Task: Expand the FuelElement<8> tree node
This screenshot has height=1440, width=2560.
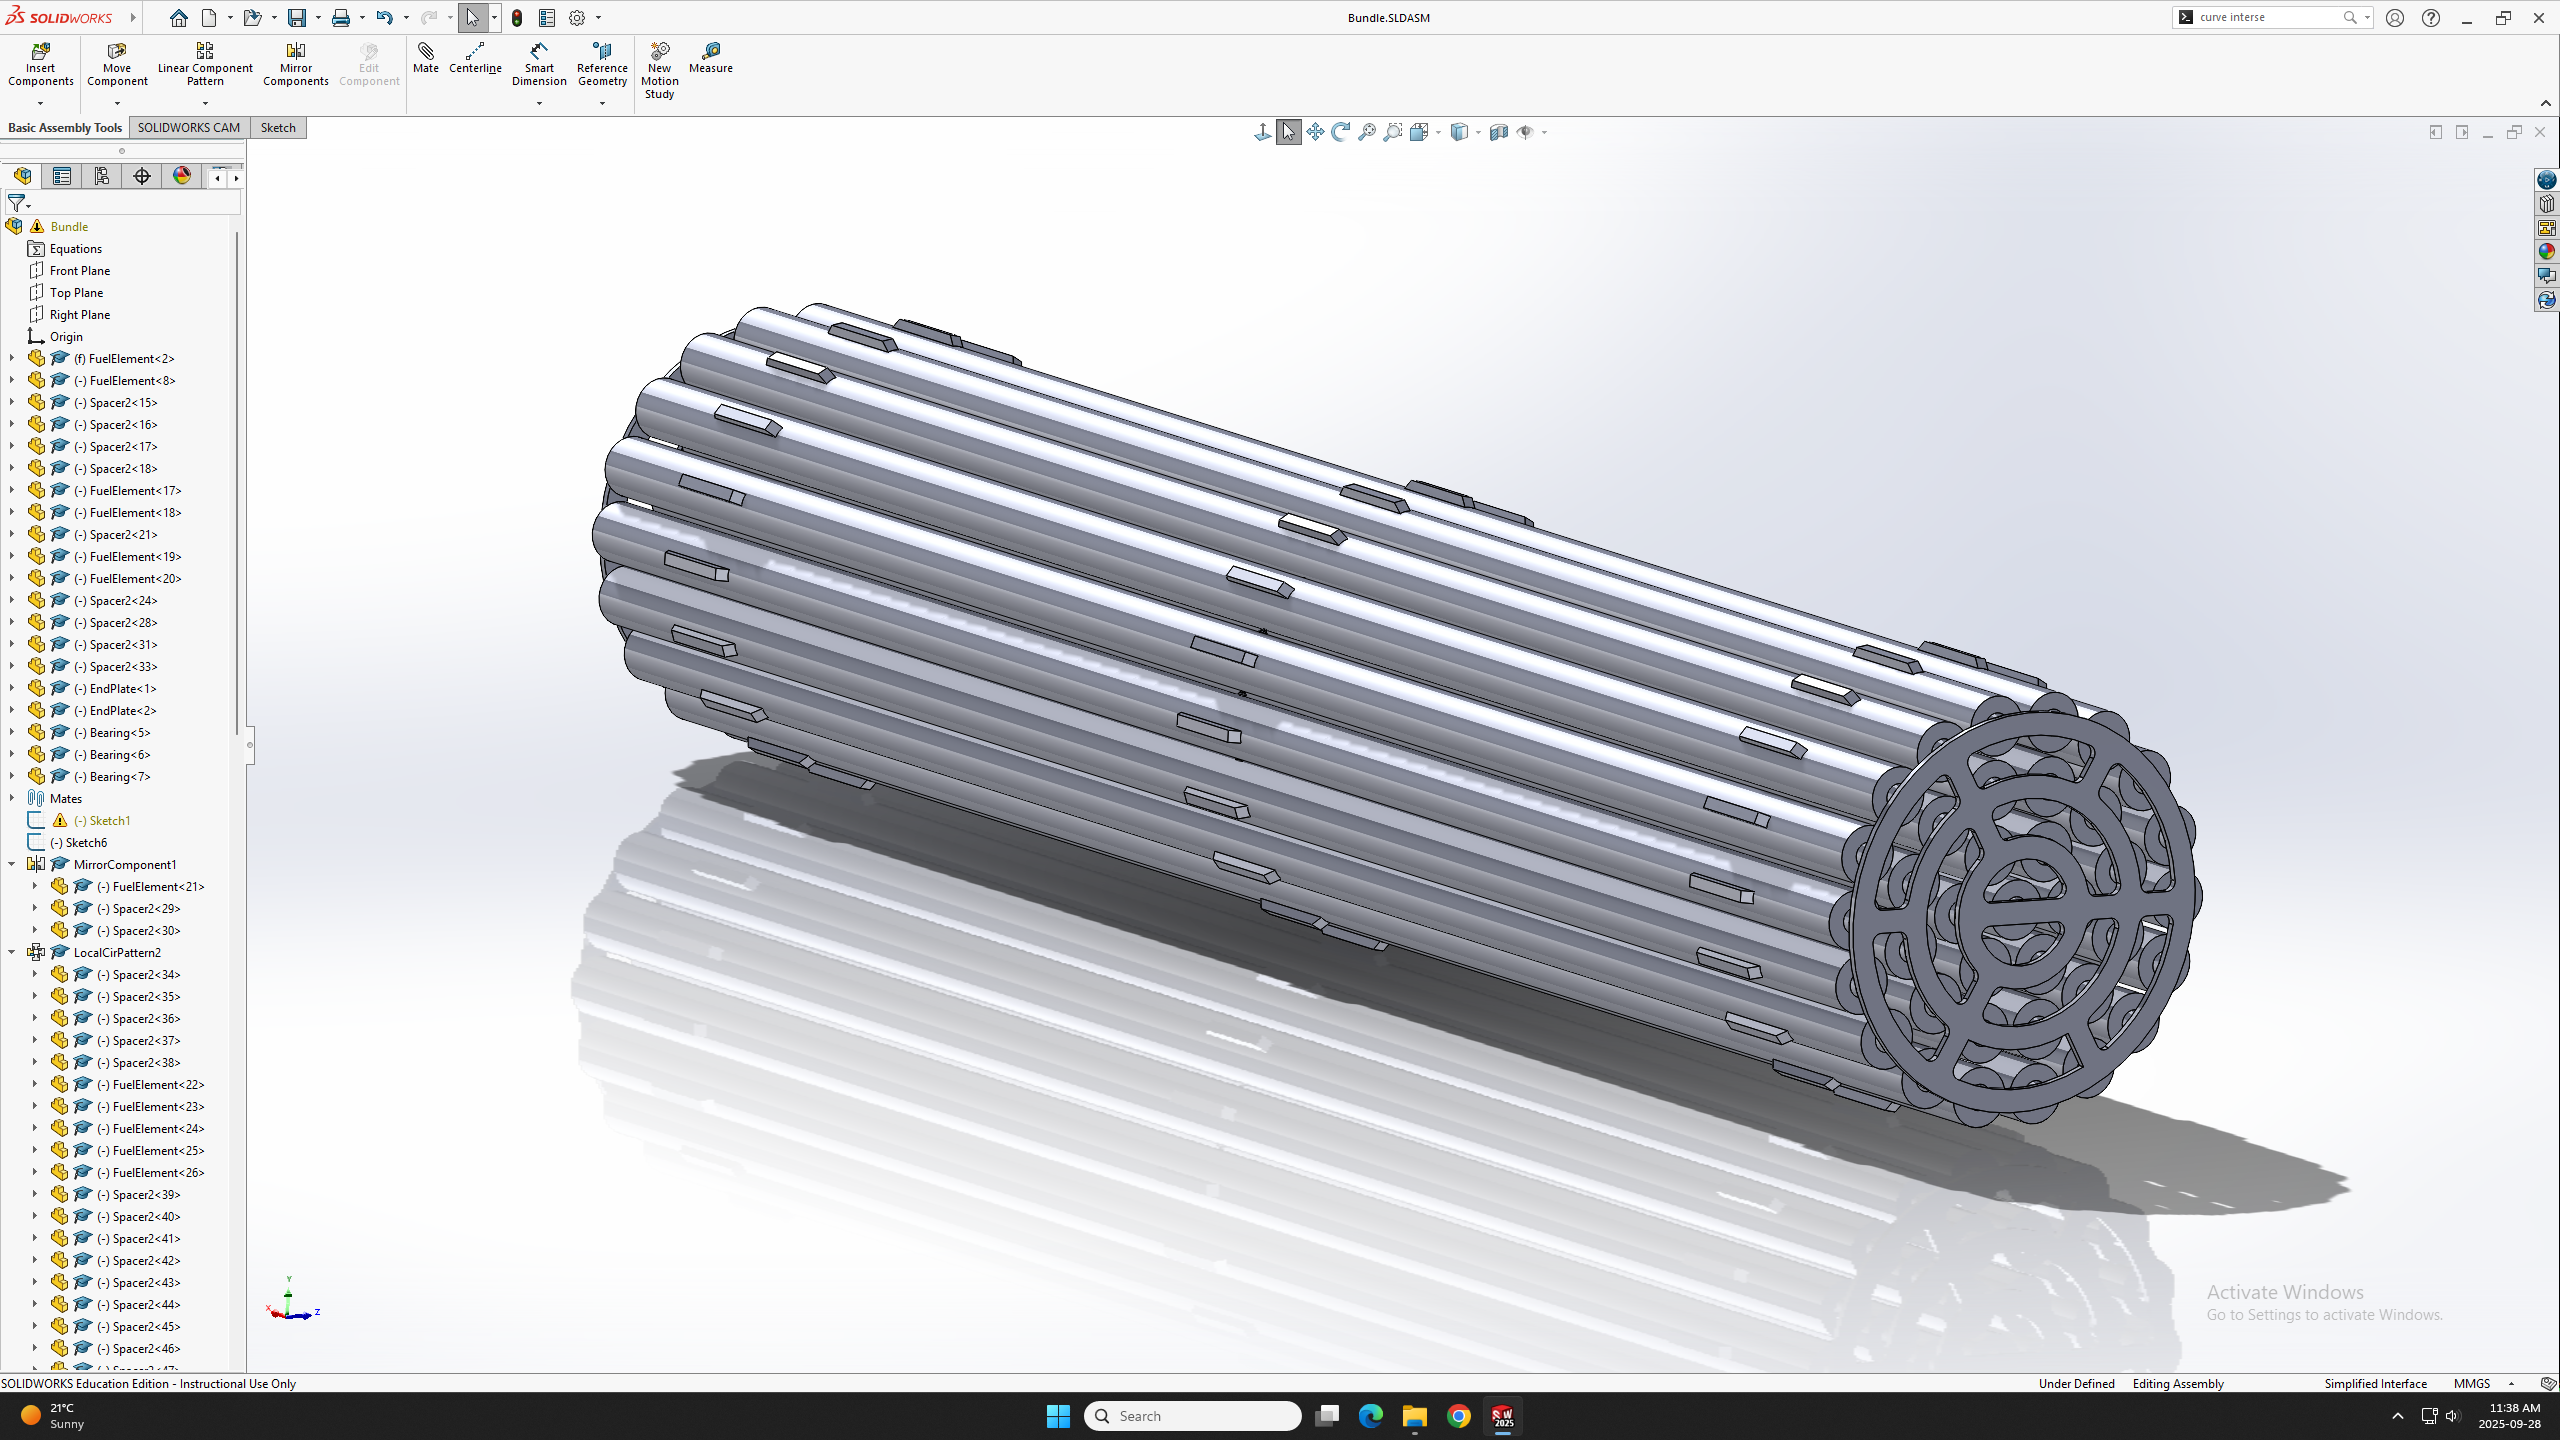Action: pyautogui.click(x=12, y=380)
